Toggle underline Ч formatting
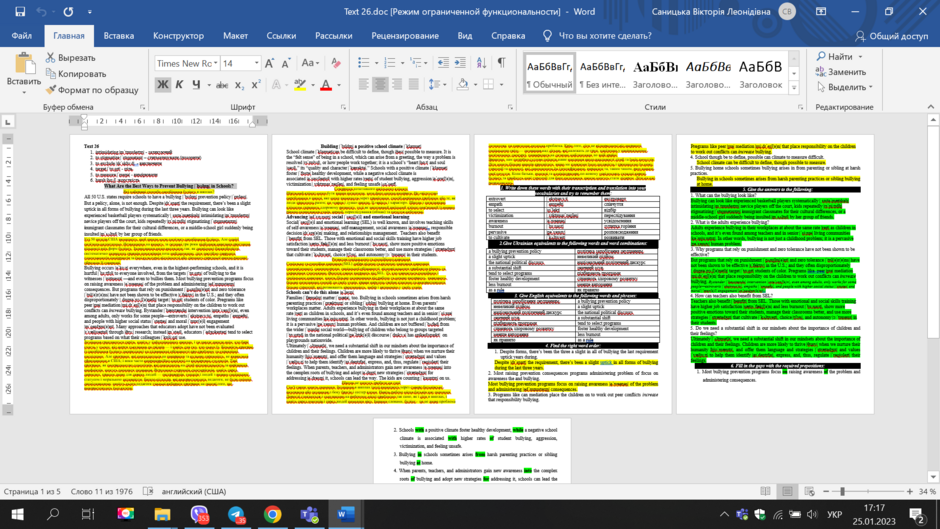940x529 pixels. point(195,85)
